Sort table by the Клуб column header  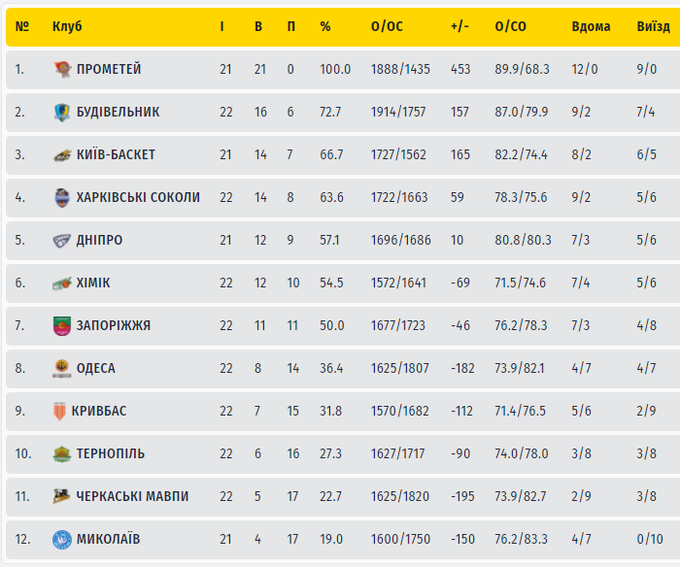point(67,26)
